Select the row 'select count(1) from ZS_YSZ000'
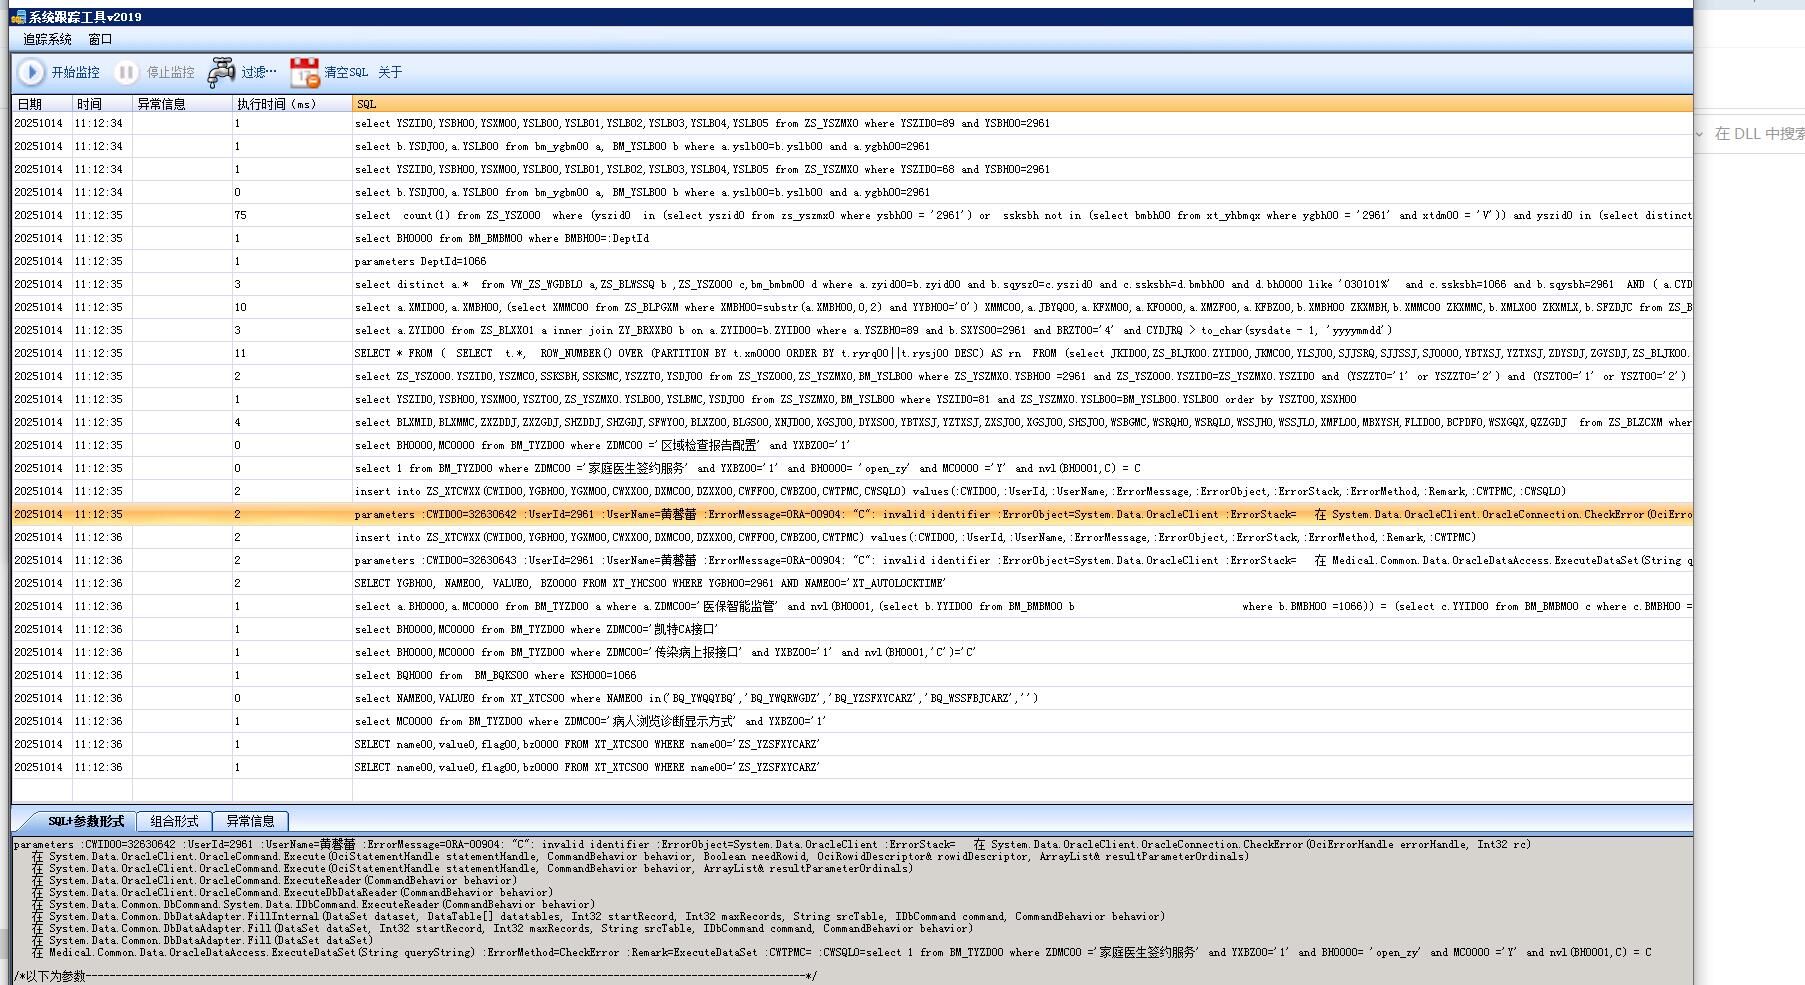Viewport: 1805px width, 985px height. click(x=852, y=215)
